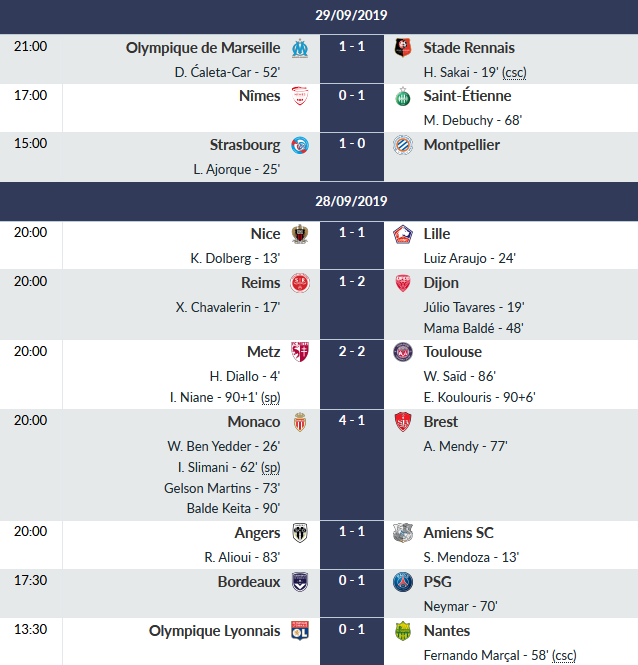Open the Bordeaux team link
Image resolution: width=638 pixels, height=665 pixels.
coord(249,582)
